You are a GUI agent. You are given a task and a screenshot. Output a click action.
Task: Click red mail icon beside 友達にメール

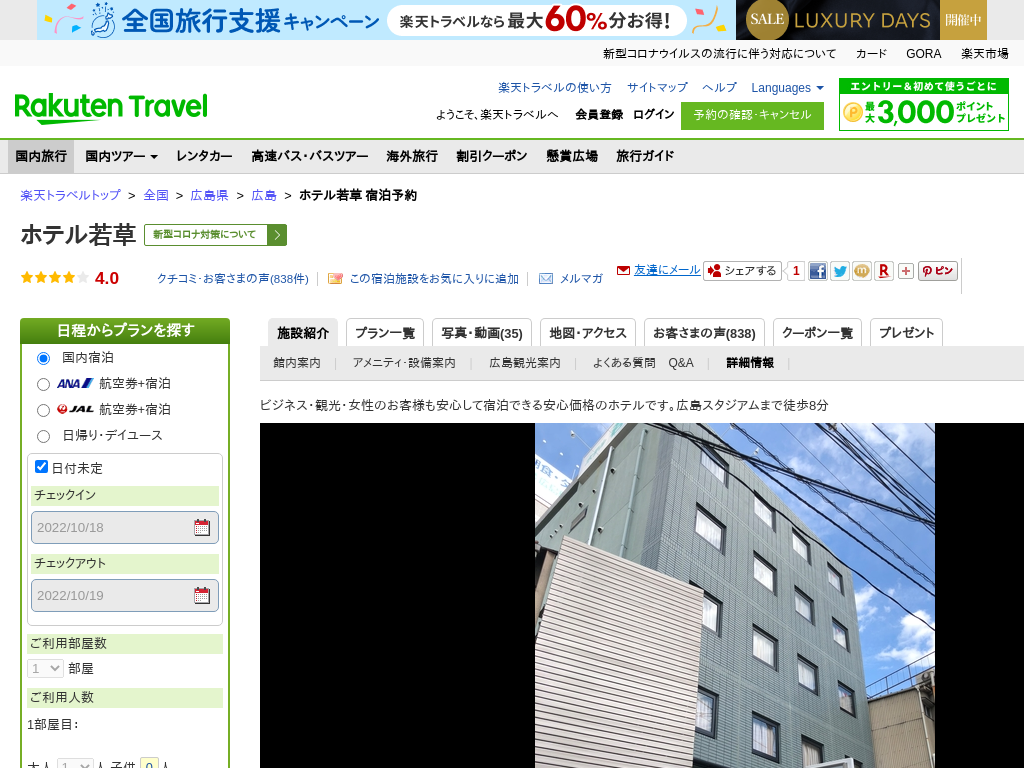click(623, 270)
